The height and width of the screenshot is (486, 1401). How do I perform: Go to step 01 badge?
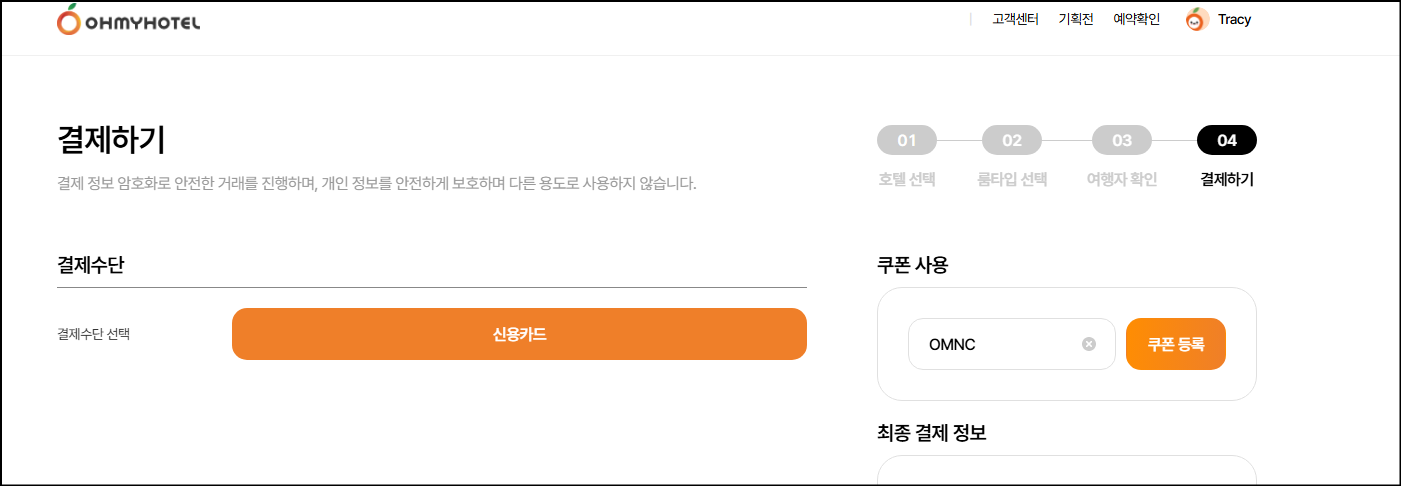coord(907,141)
